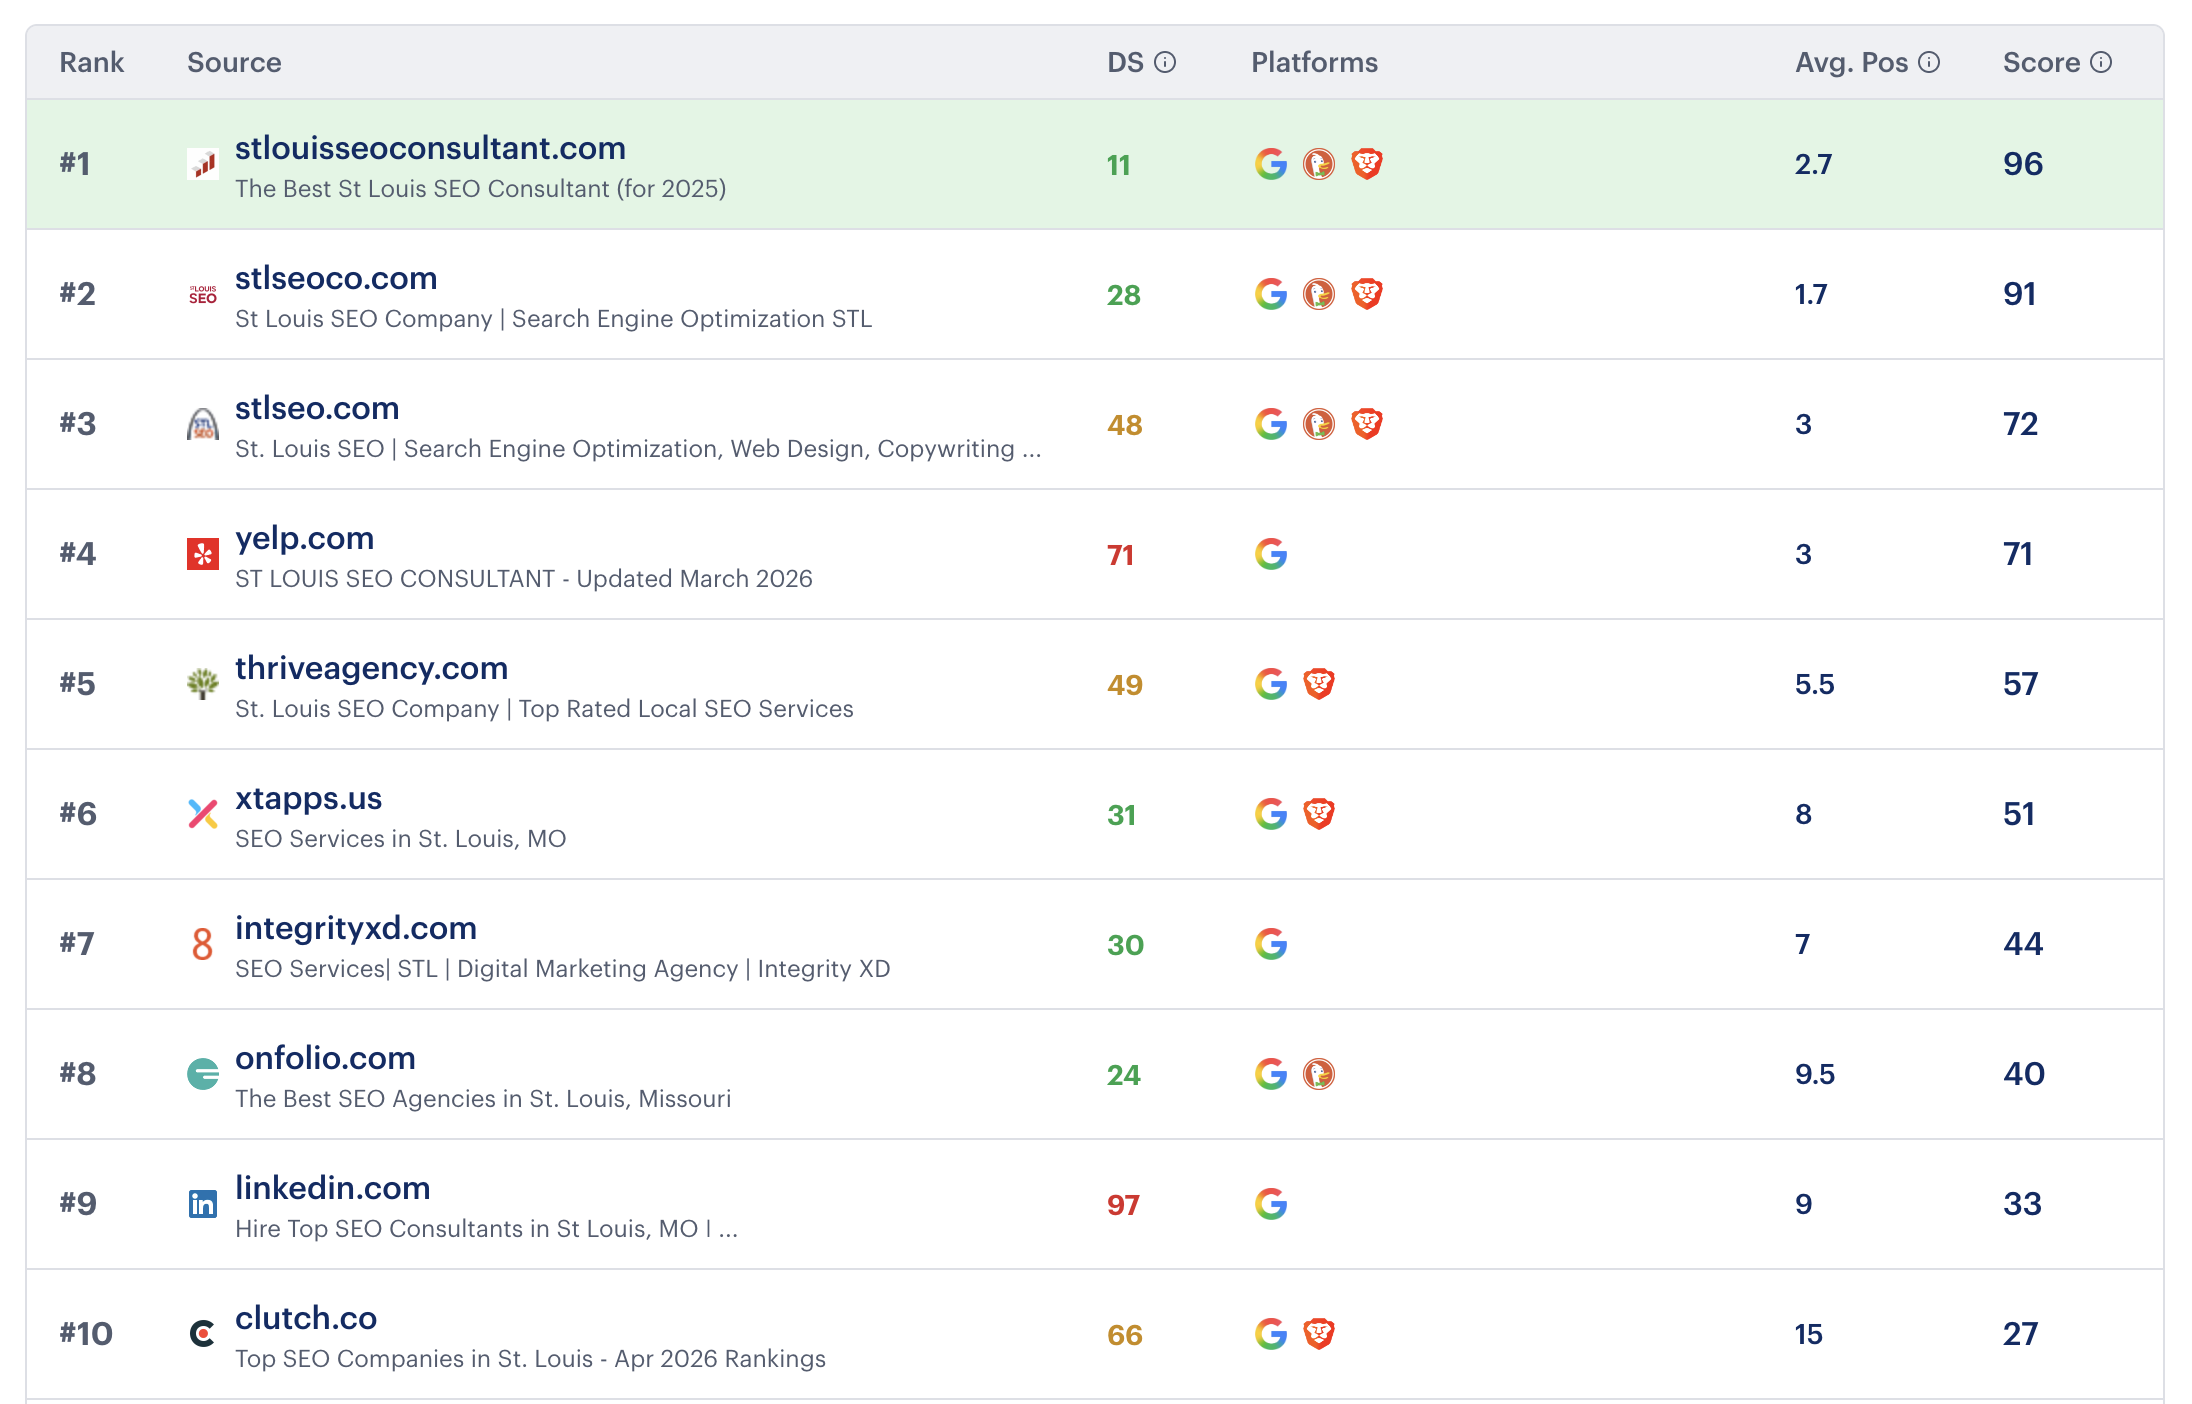Click DuckDuckGo icon in stlseoco.com row

[1319, 294]
